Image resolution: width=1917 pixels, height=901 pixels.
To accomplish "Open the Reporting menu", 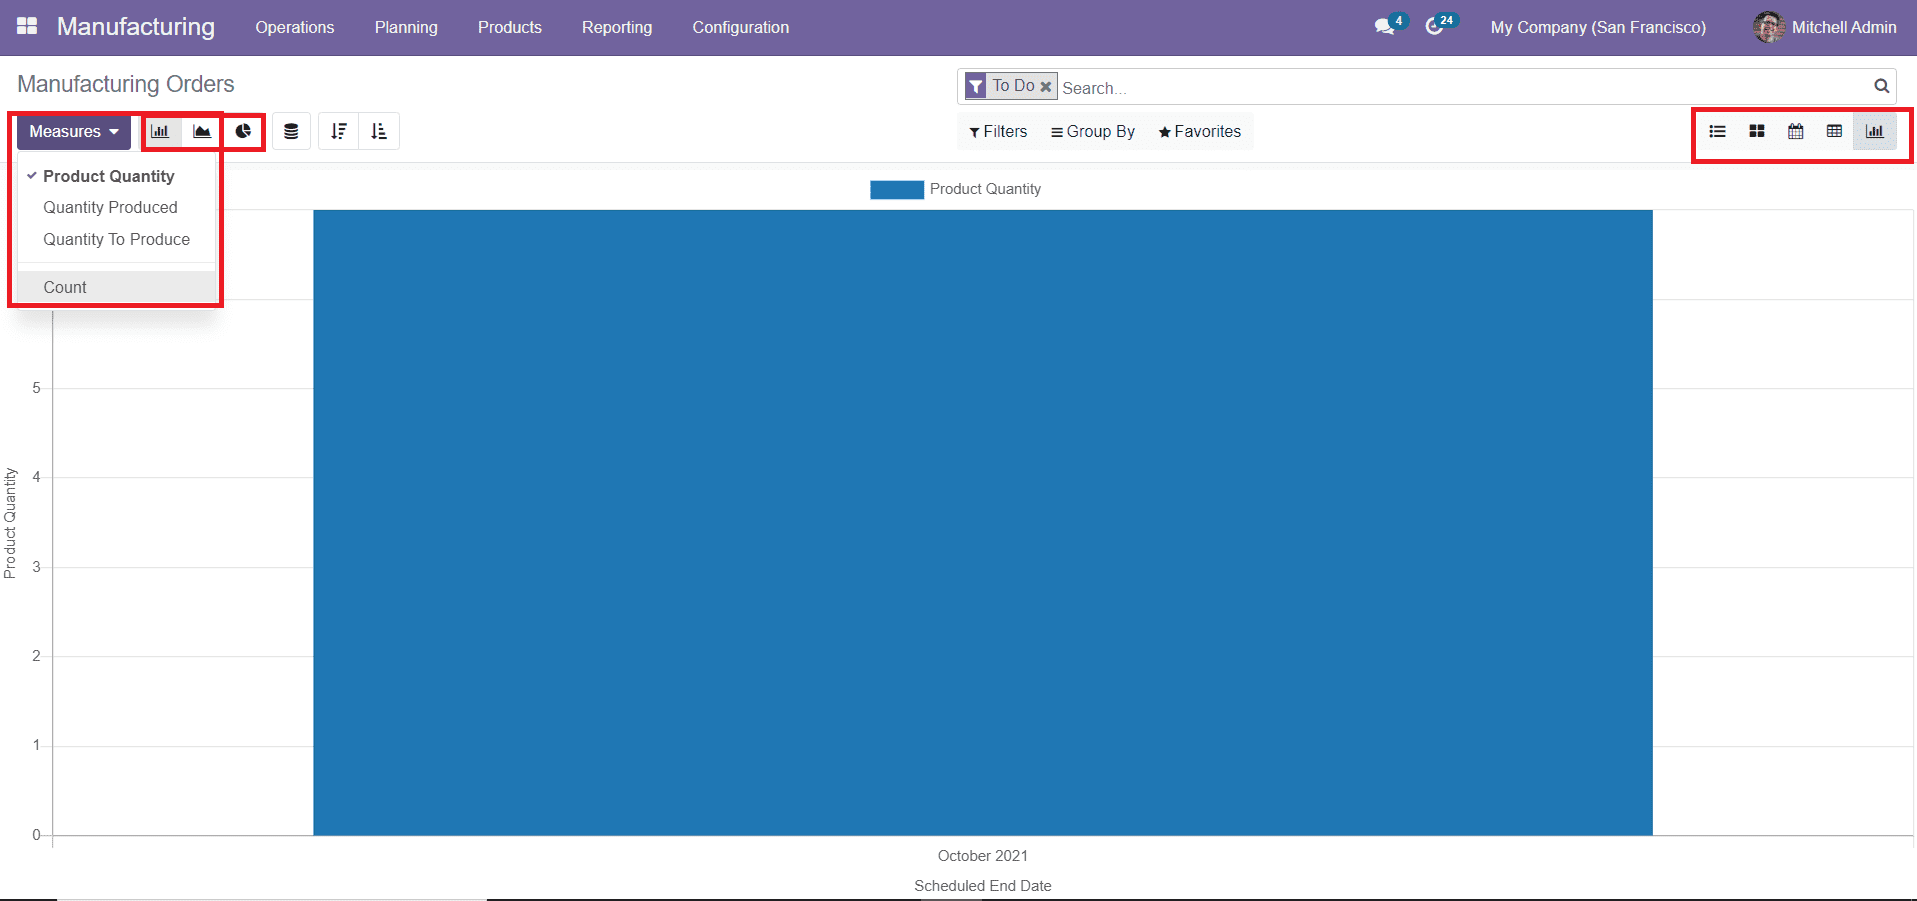I will pyautogui.click(x=616, y=27).
